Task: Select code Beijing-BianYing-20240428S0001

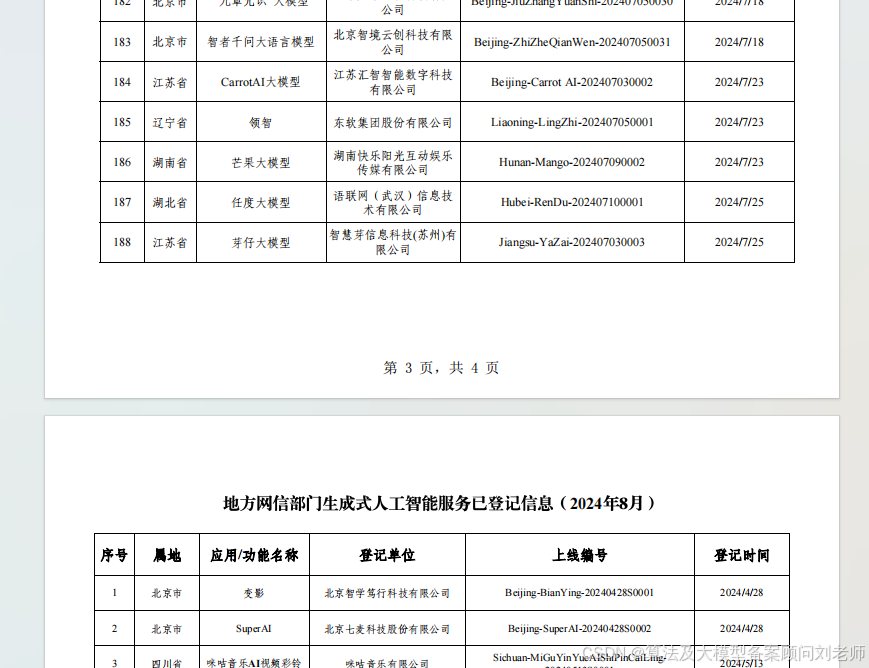Action: tap(579, 593)
